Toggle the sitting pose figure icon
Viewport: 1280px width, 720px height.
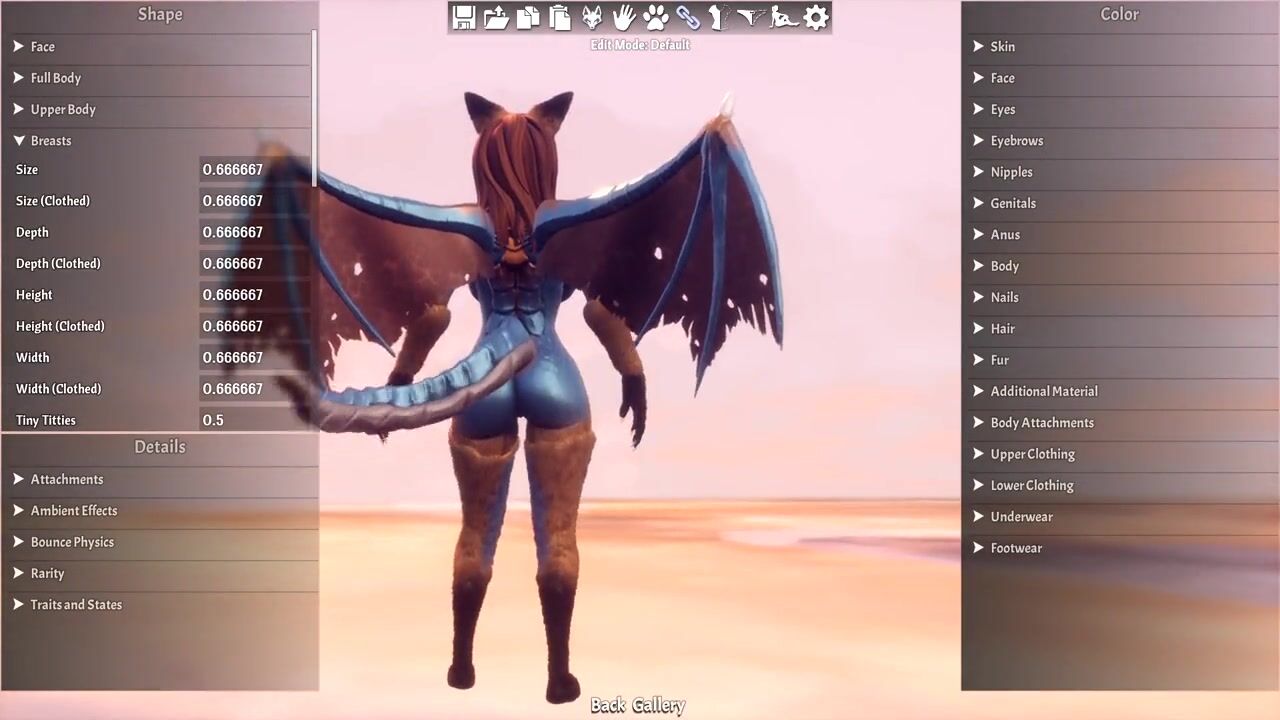(784, 17)
